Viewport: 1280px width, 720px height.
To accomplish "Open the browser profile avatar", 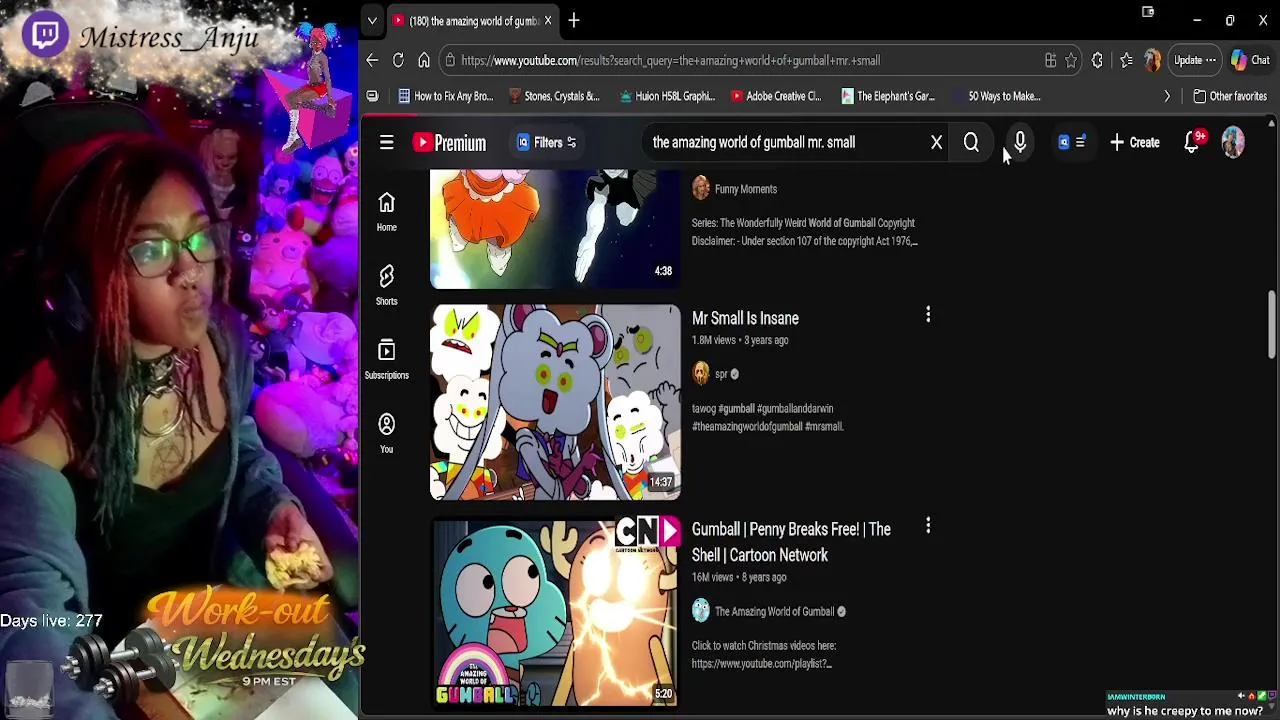I will [x=1153, y=60].
